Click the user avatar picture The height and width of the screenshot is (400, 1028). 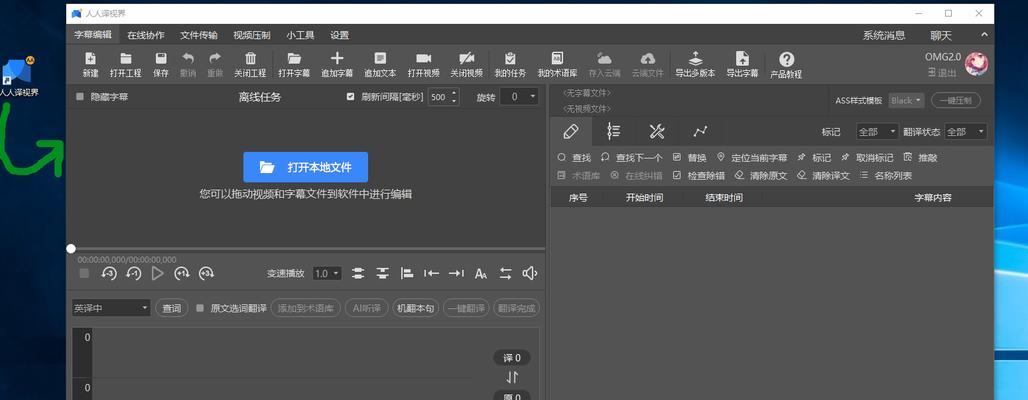[x=977, y=64]
